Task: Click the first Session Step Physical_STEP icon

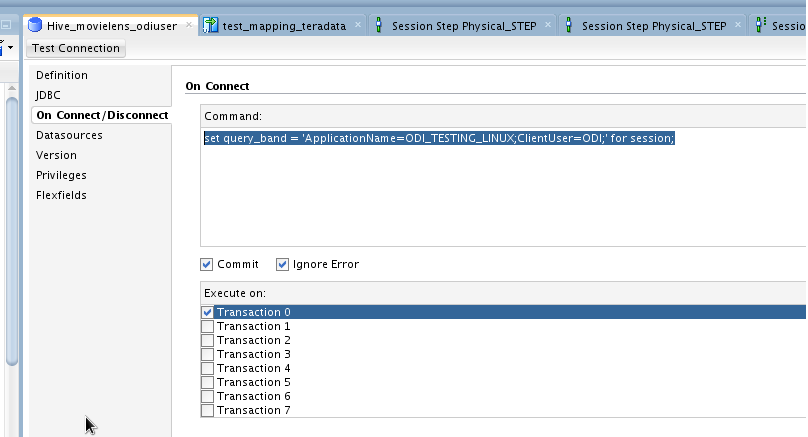Action: coord(379,26)
